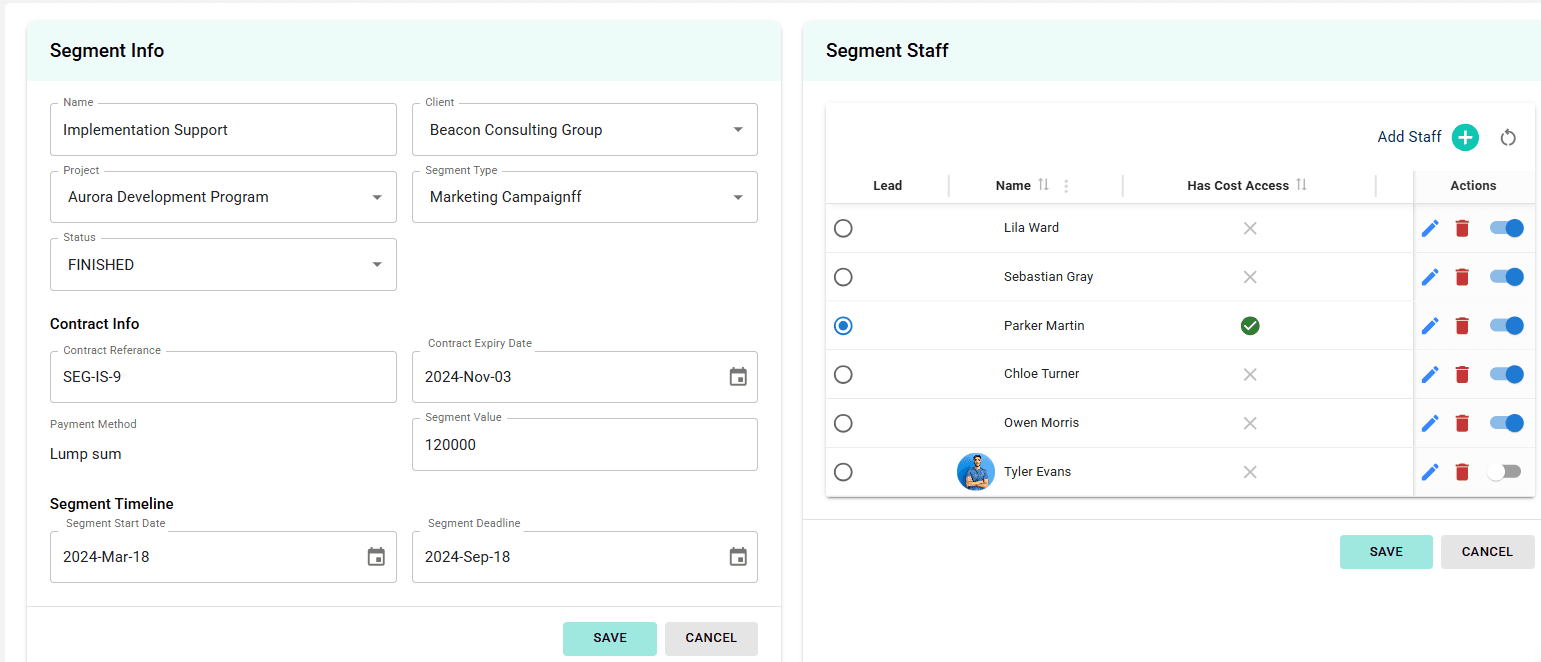
Task: Delete Sebastian Gray with the trash icon
Action: pos(1462,277)
